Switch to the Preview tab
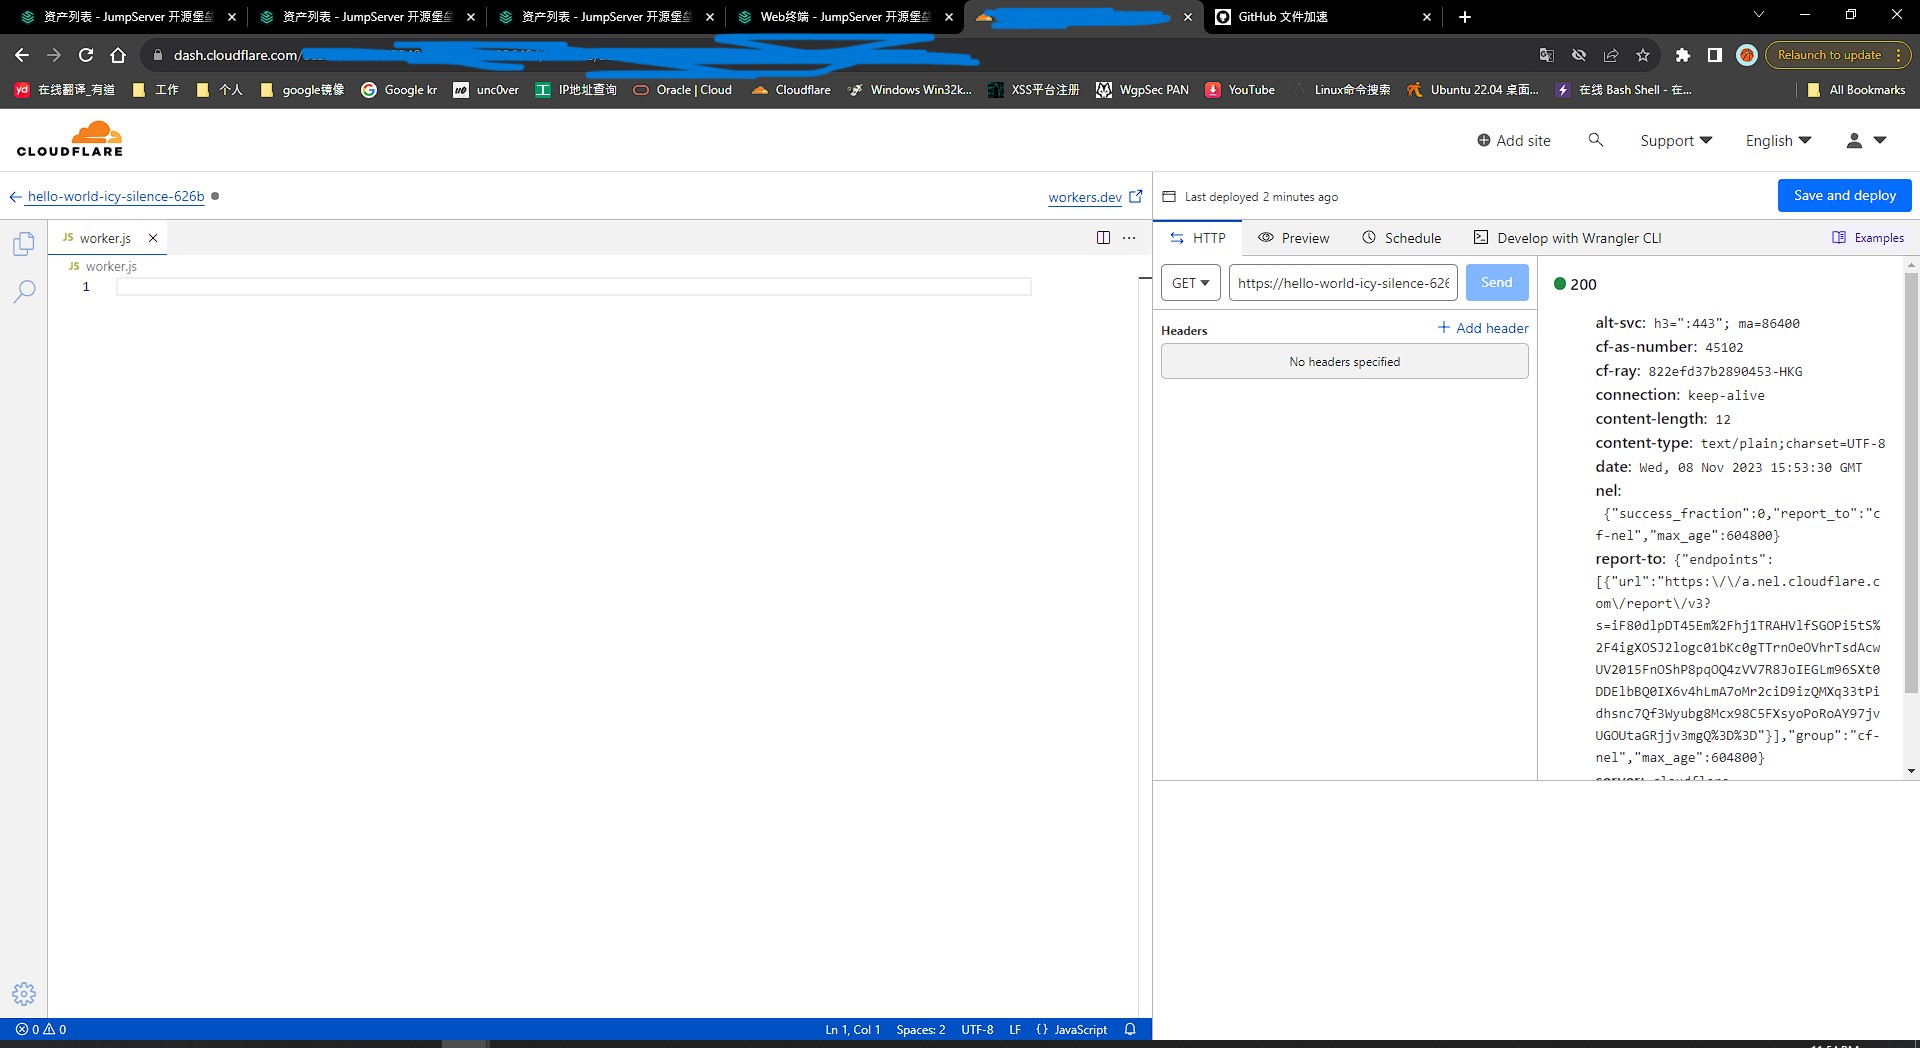The image size is (1920, 1048). pyautogui.click(x=1294, y=238)
